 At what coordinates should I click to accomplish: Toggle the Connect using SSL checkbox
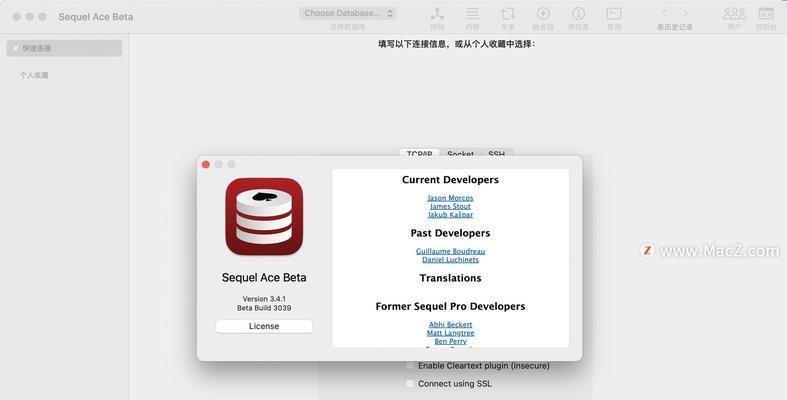coord(410,383)
